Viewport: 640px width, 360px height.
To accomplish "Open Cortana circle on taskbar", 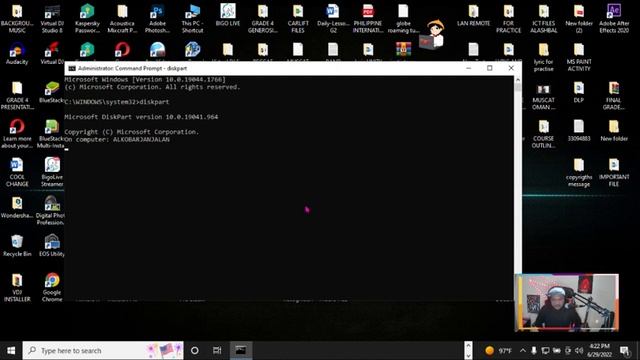I will point(195,351).
